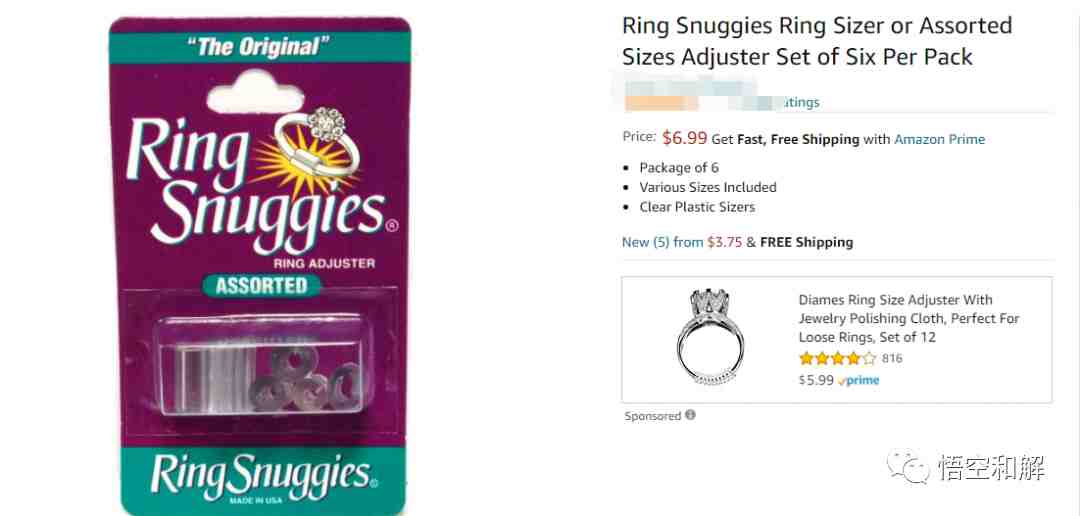Click the Ring Snuggies product title
The image size is (1080, 516).
coord(817,41)
